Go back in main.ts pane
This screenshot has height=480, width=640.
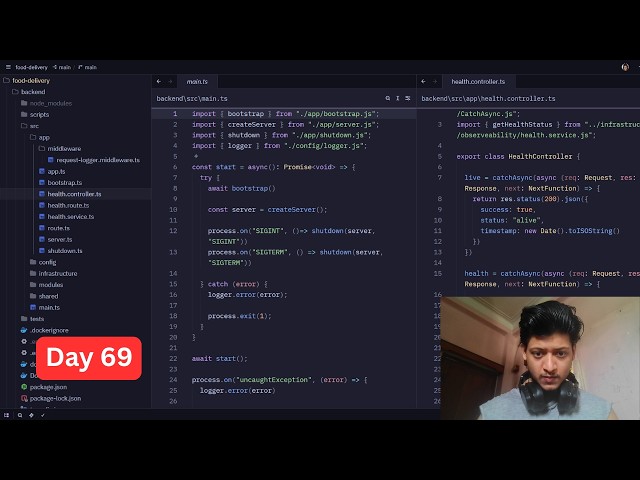point(159,82)
